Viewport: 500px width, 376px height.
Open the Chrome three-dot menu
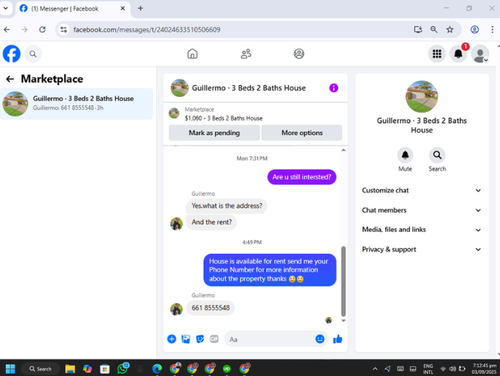coord(492,30)
